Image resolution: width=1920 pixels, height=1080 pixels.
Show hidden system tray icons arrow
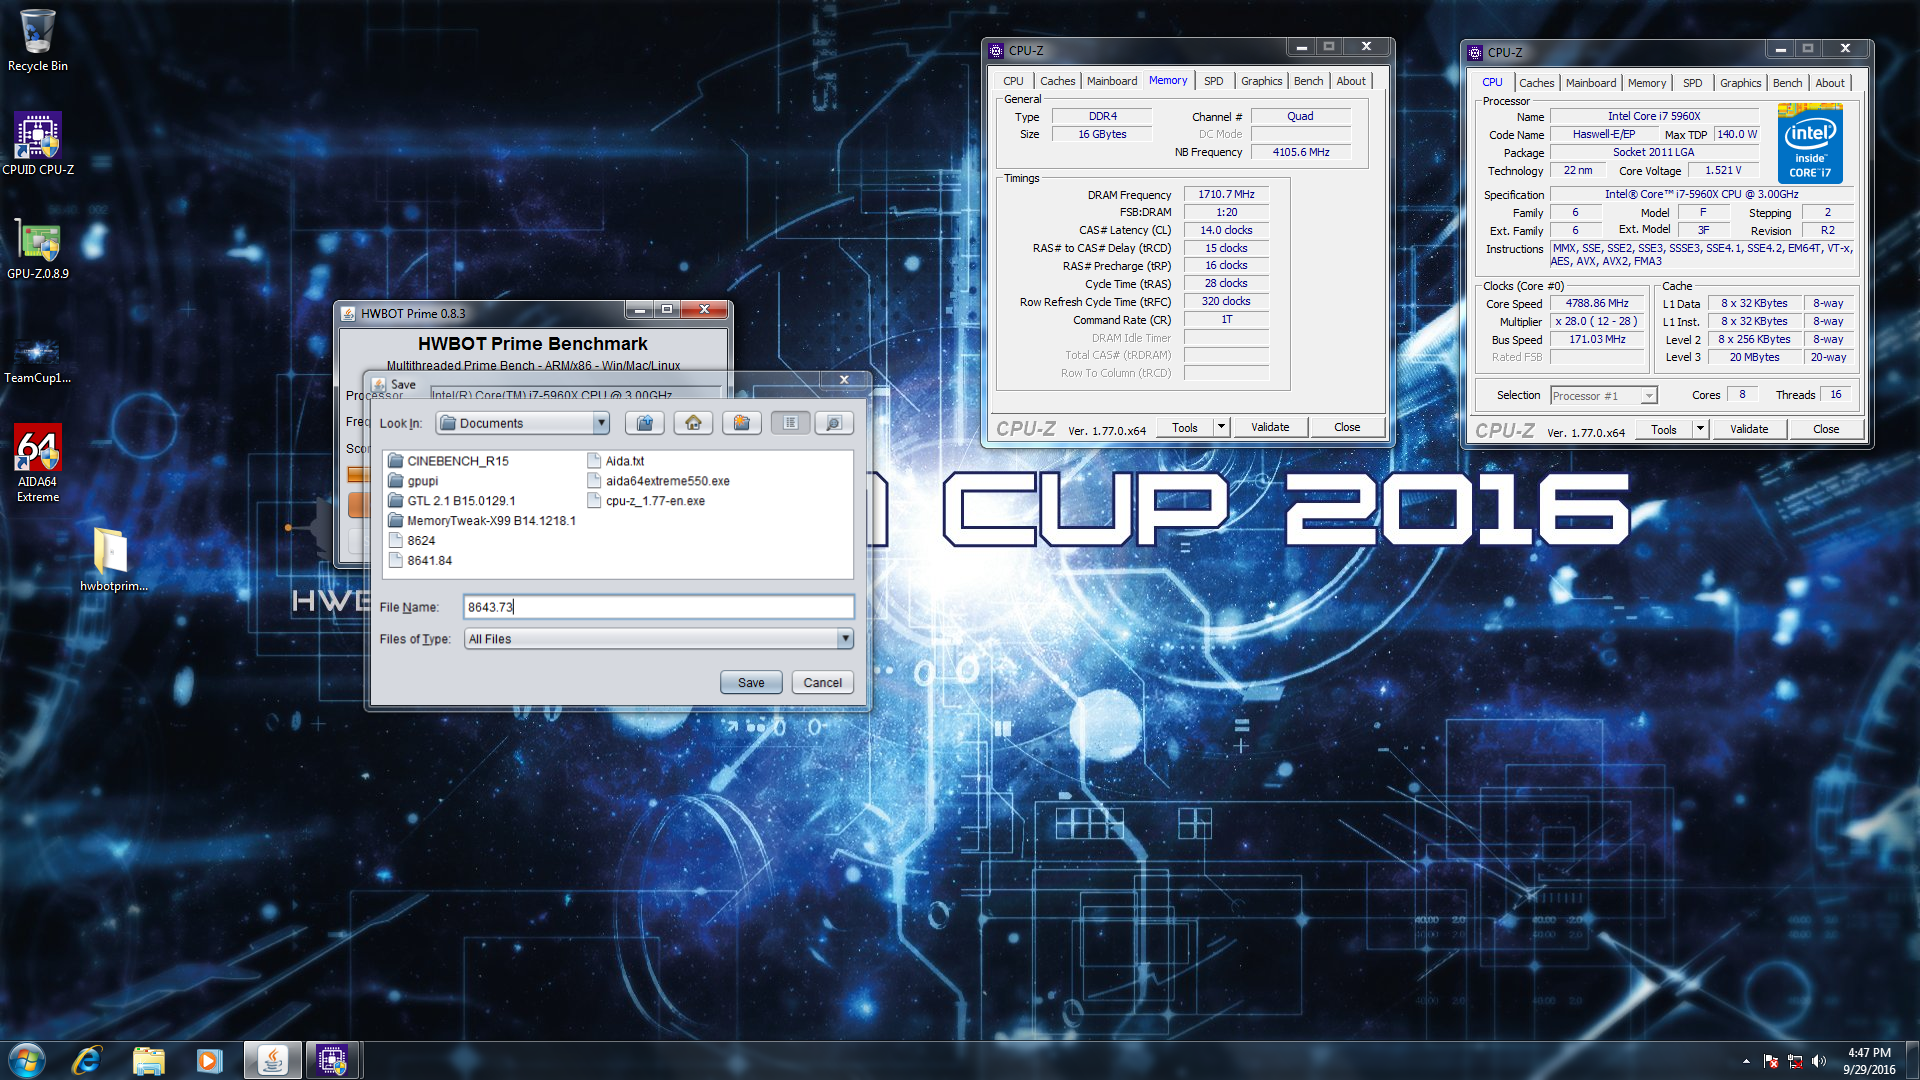(x=1746, y=1061)
